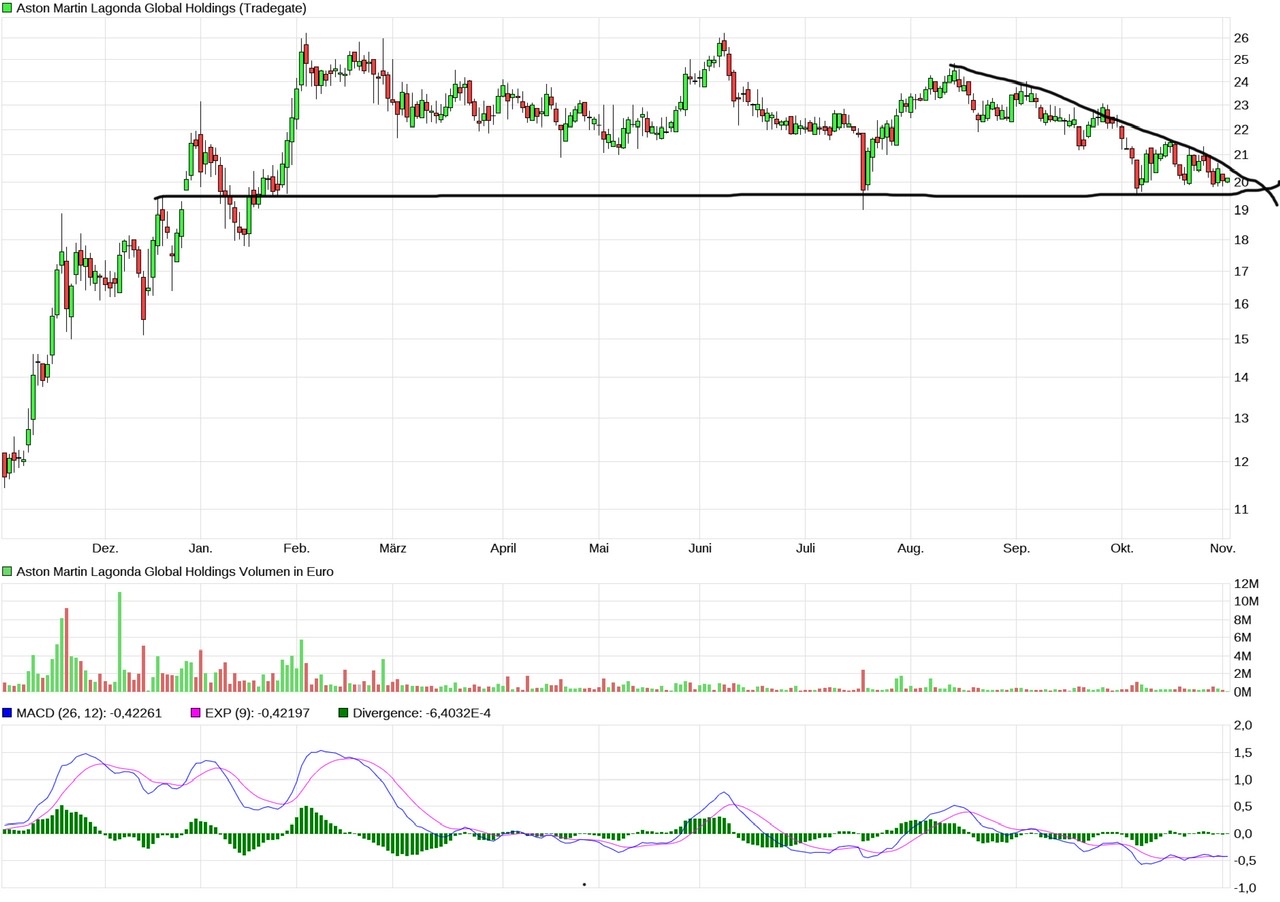Click the '15' price axis label
This screenshot has height=902, width=1280.
[x=1241, y=339]
